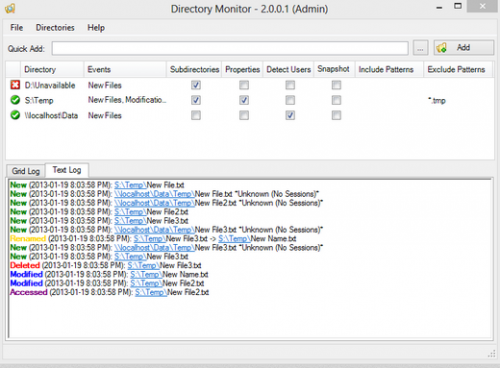Open S:\Temp\ link in Modified New File2.txt line

[146, 284]
